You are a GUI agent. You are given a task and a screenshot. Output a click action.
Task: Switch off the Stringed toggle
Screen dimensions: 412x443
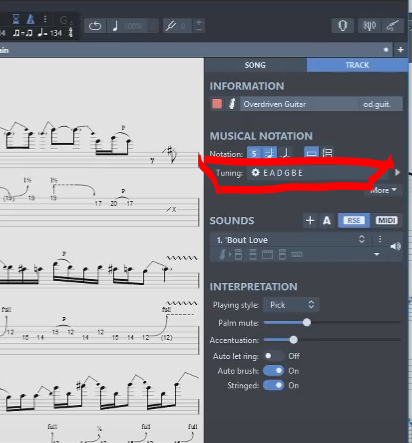(274, 385)
